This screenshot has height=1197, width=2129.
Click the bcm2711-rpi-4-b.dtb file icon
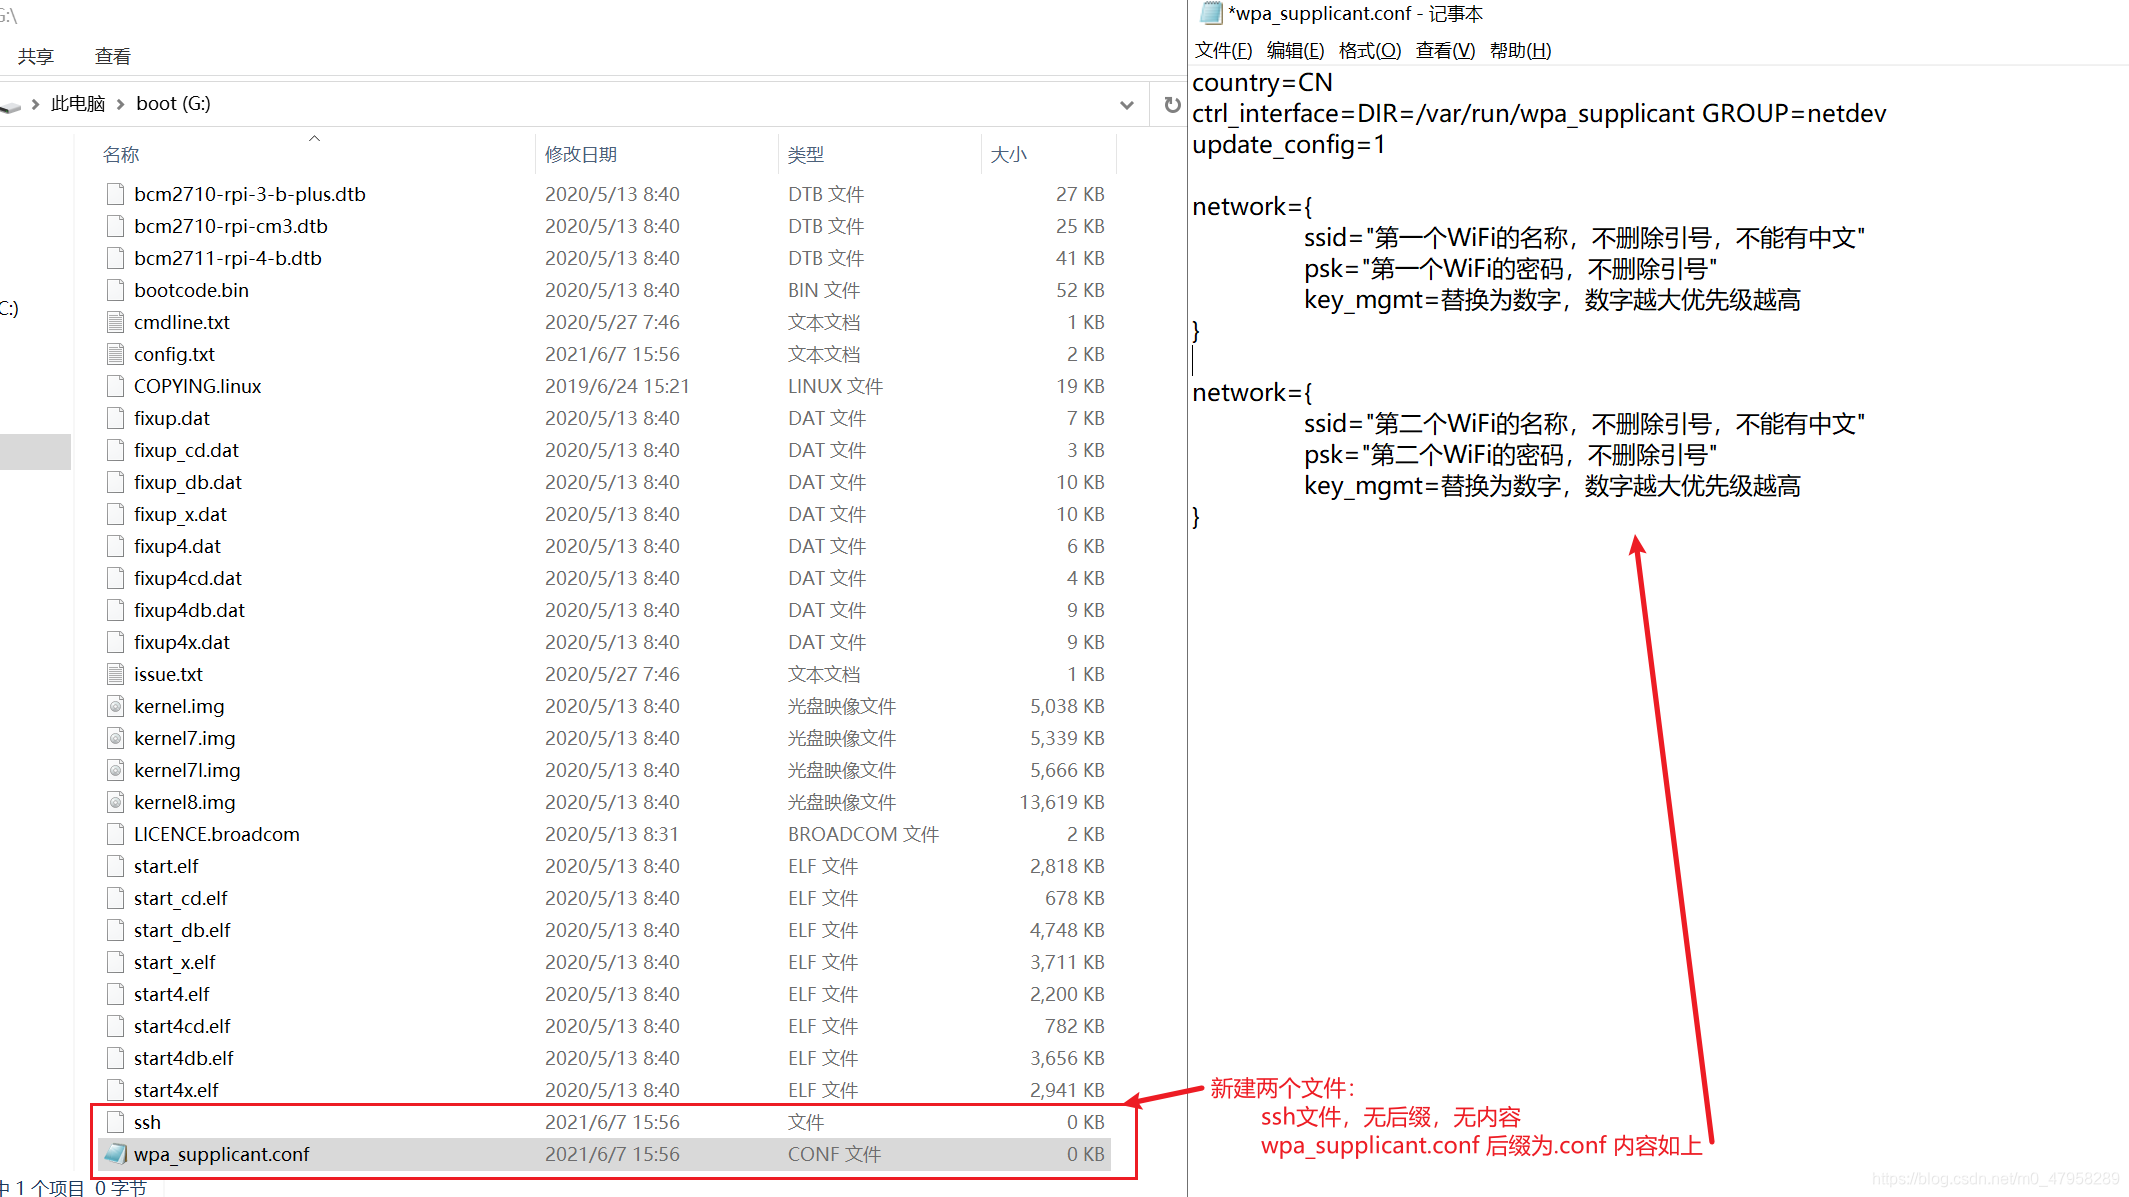tap(116, 258)
